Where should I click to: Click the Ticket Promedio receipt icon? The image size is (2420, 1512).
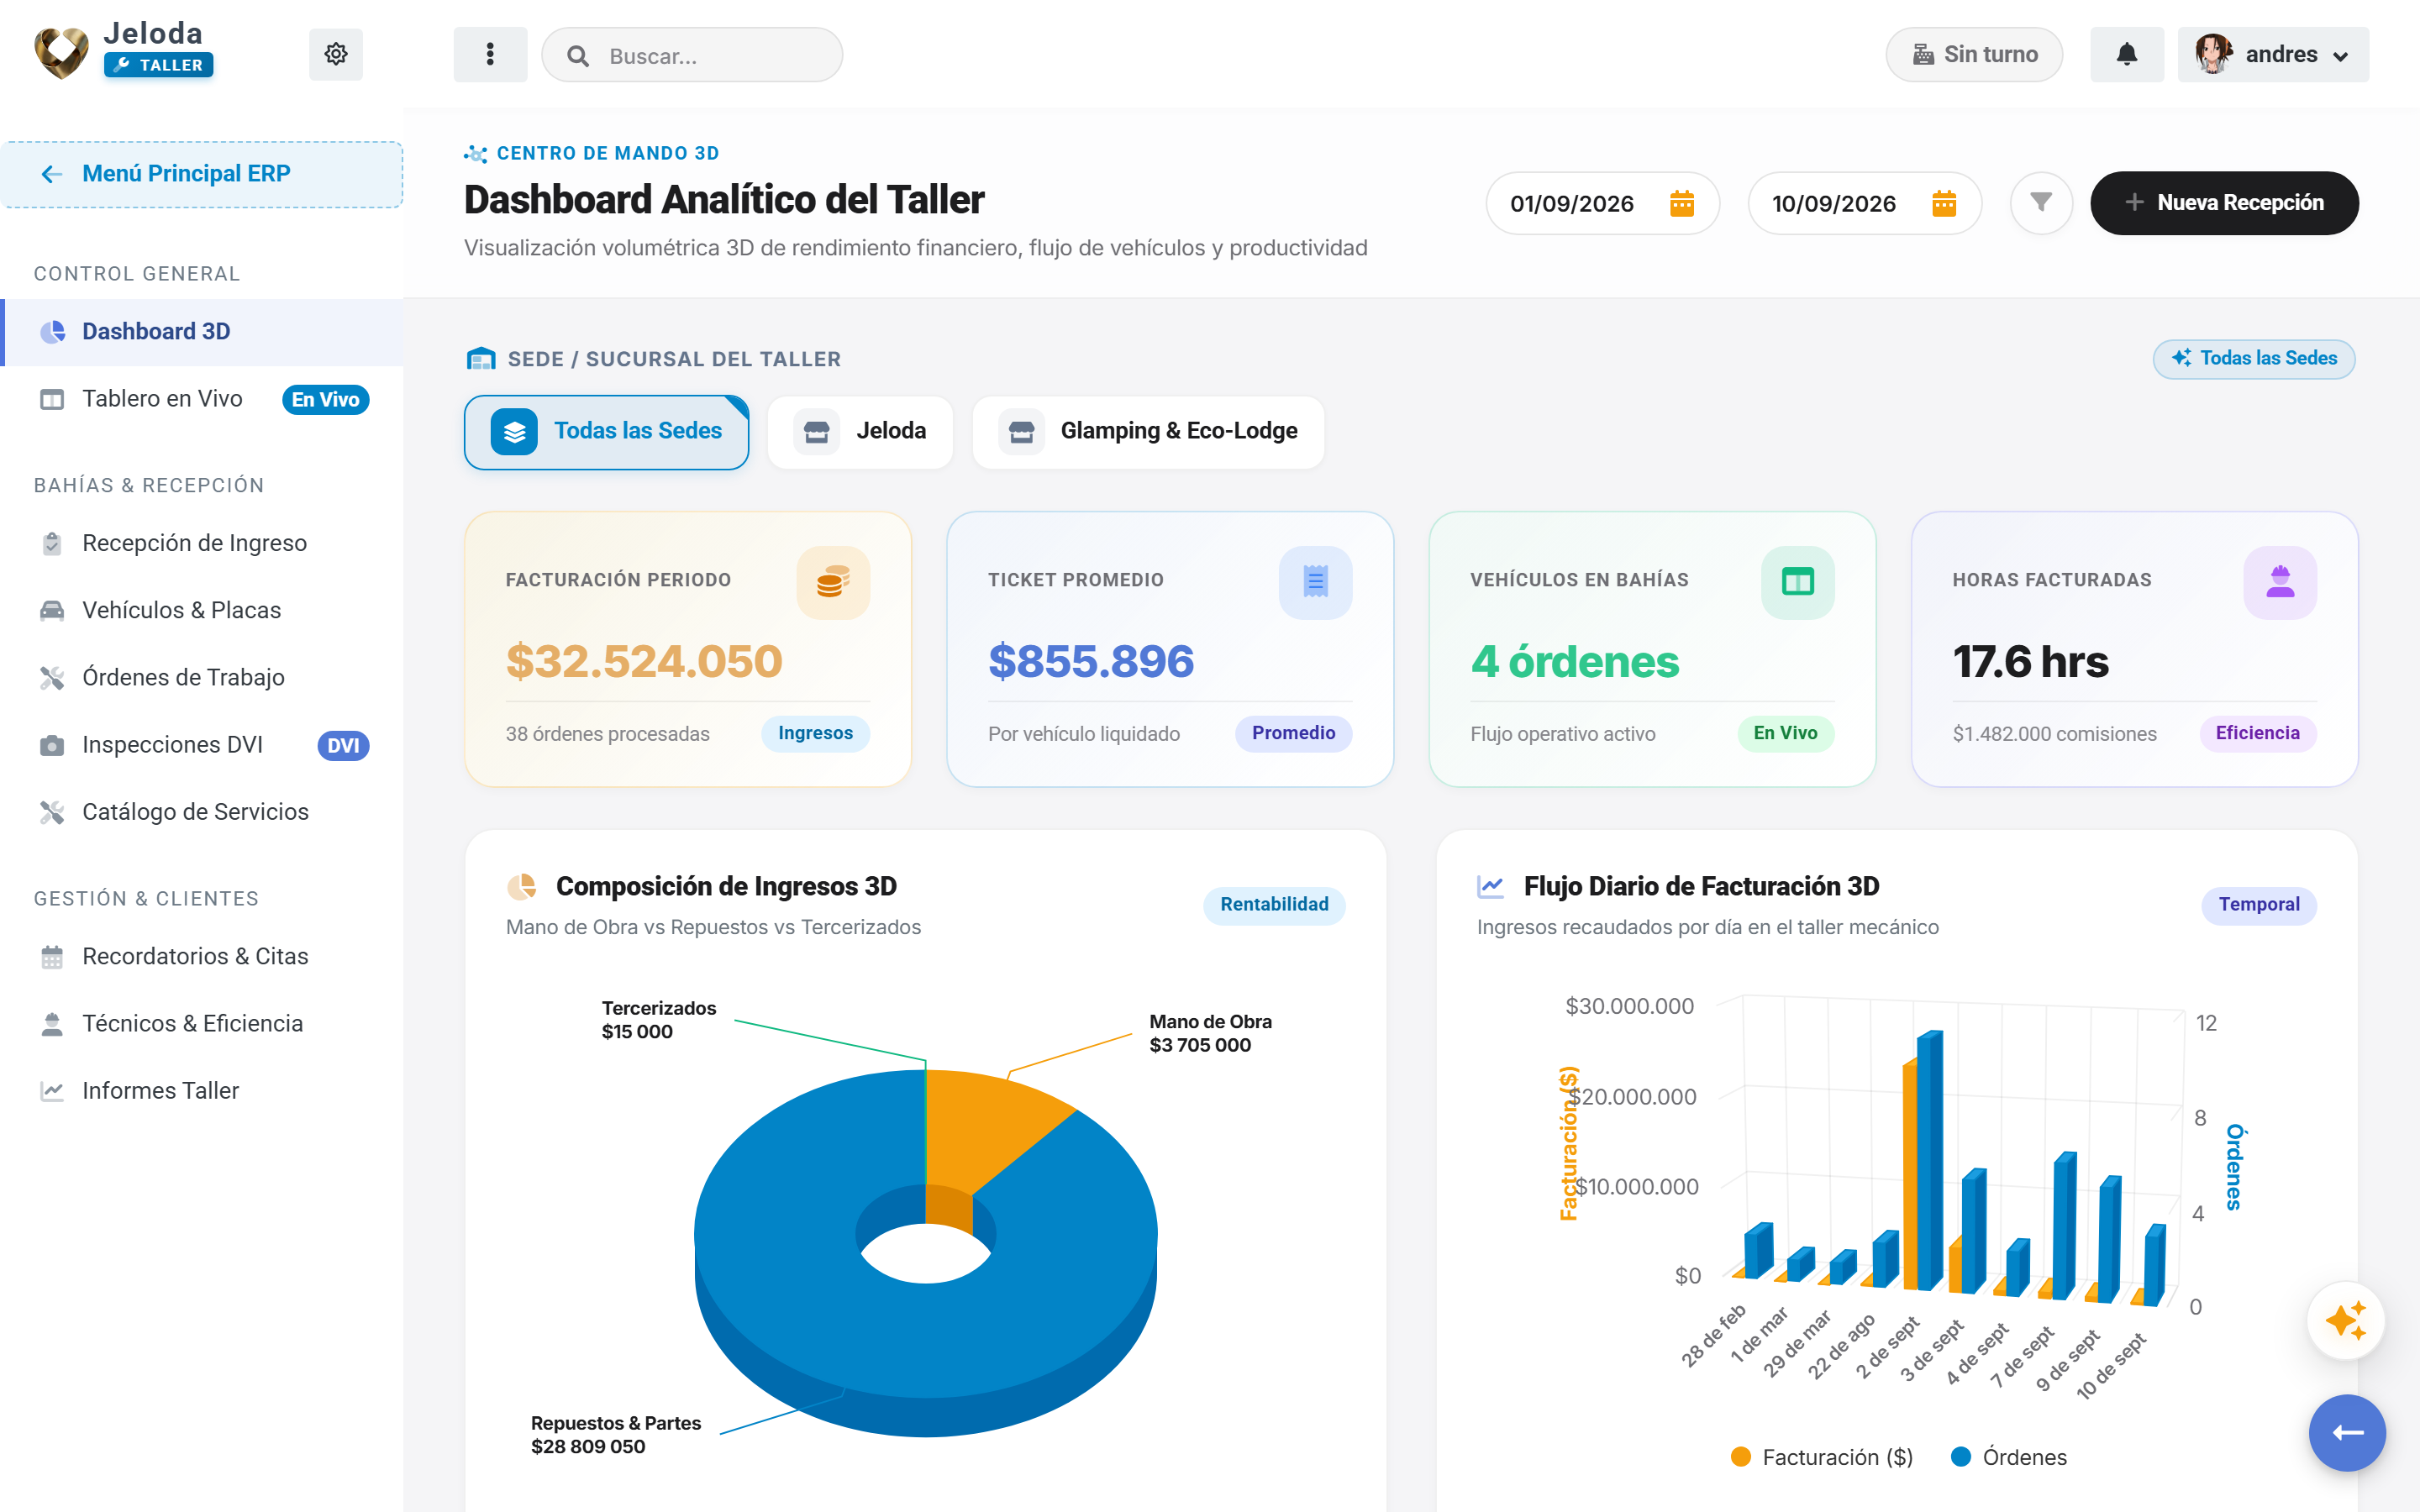(x=1315, y=582)
